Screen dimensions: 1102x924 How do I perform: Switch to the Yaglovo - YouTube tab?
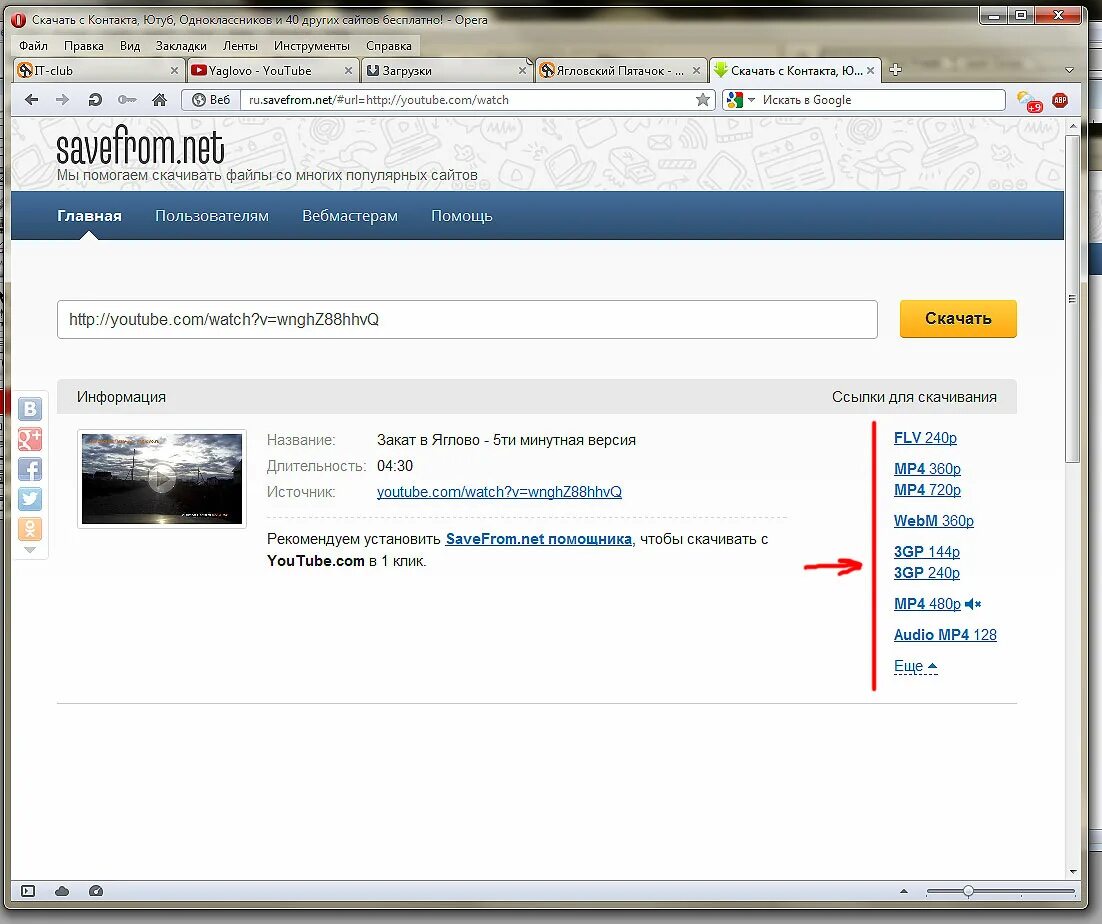click(x=271, y=70)
